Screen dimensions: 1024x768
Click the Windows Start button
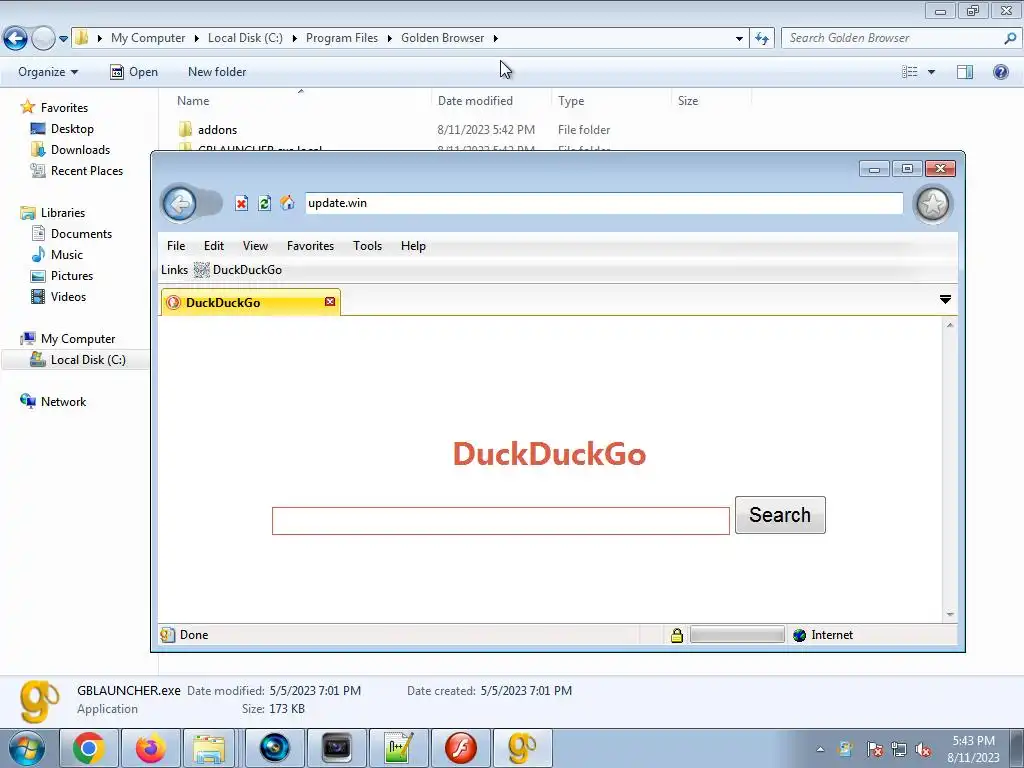click(x=26, y=748)
